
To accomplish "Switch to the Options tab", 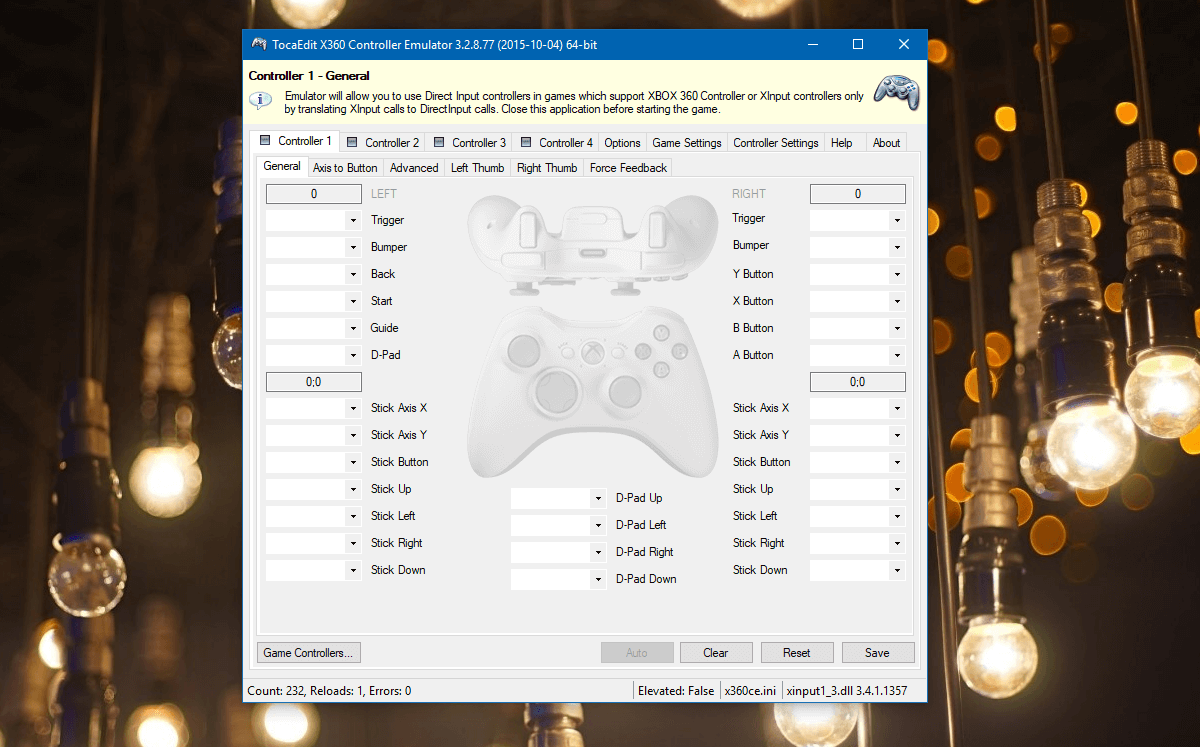I will click(622, 143).
